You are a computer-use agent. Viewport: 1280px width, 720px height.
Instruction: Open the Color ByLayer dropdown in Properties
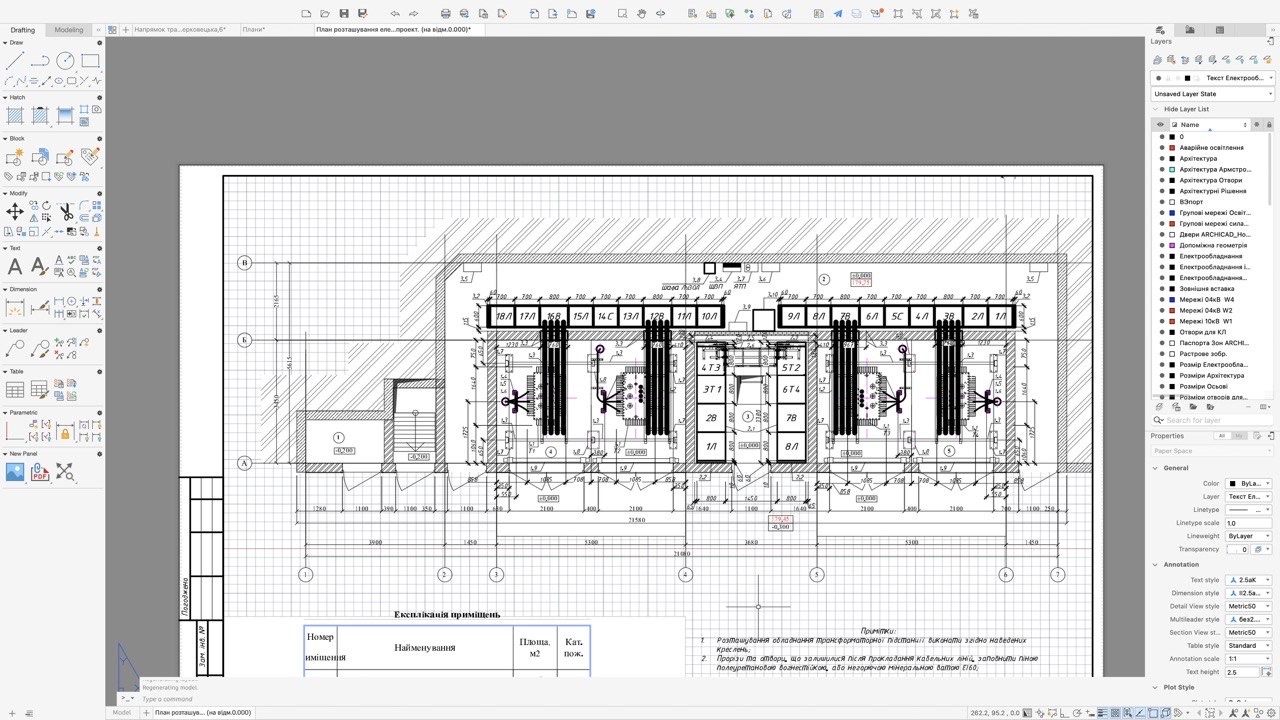(x=1248, y=483)
